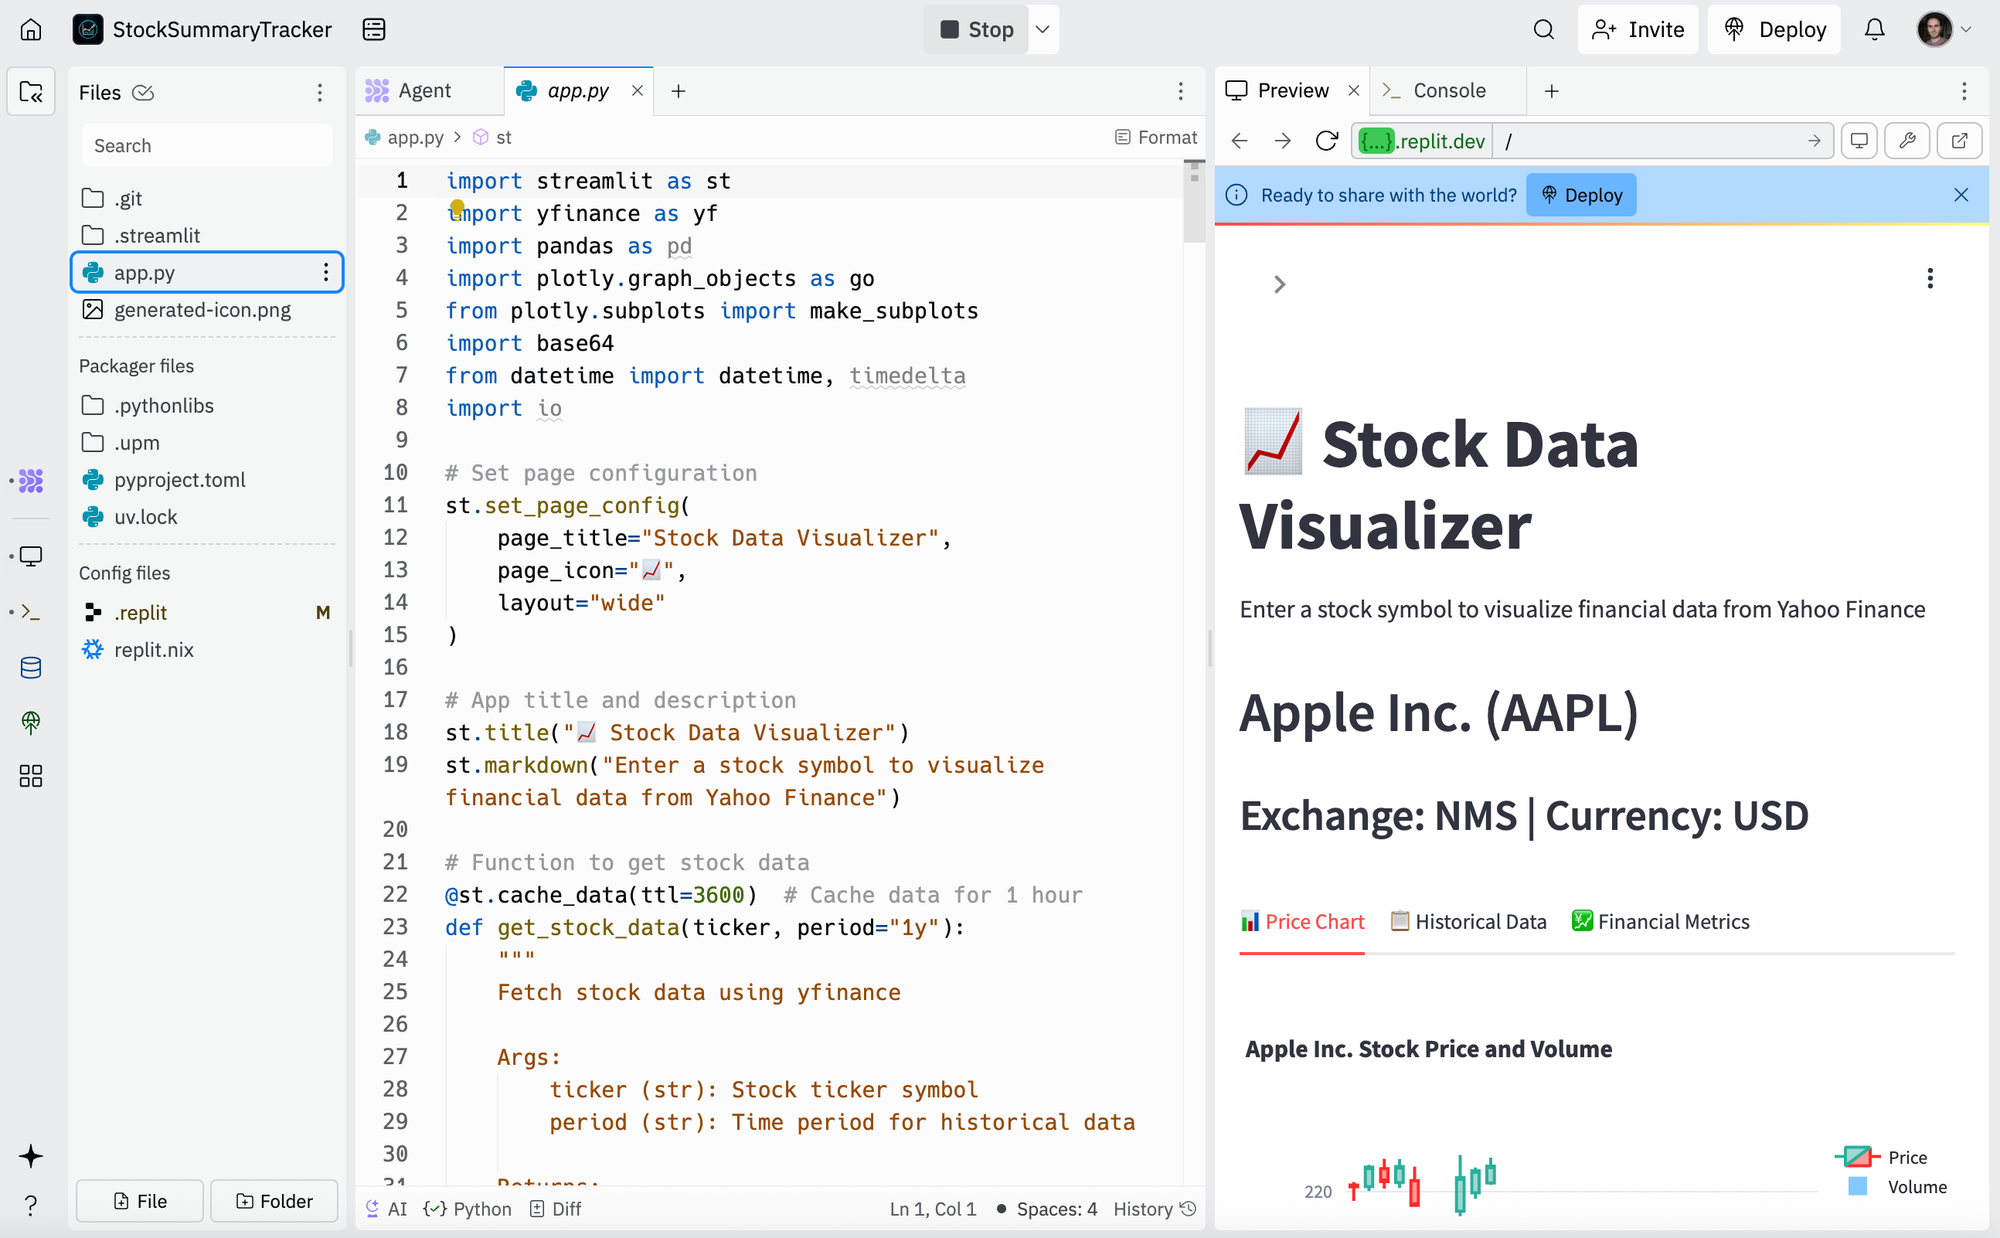Toggle the Volume legend entry in chart
The height and width of the screenshot is (1238, 2000).
1900,1187
